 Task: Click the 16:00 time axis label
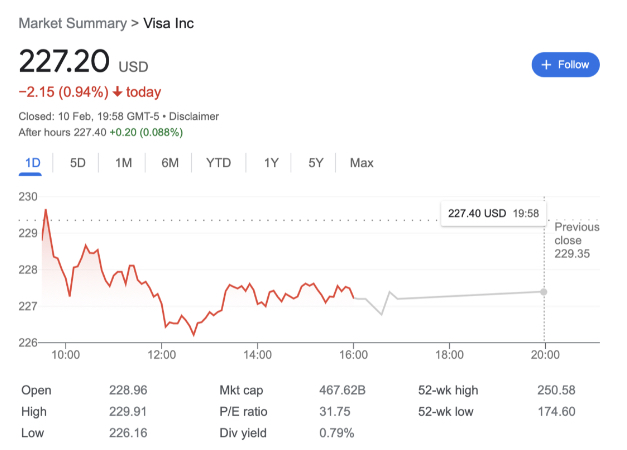pyautogui.click(x=353, y=355)
